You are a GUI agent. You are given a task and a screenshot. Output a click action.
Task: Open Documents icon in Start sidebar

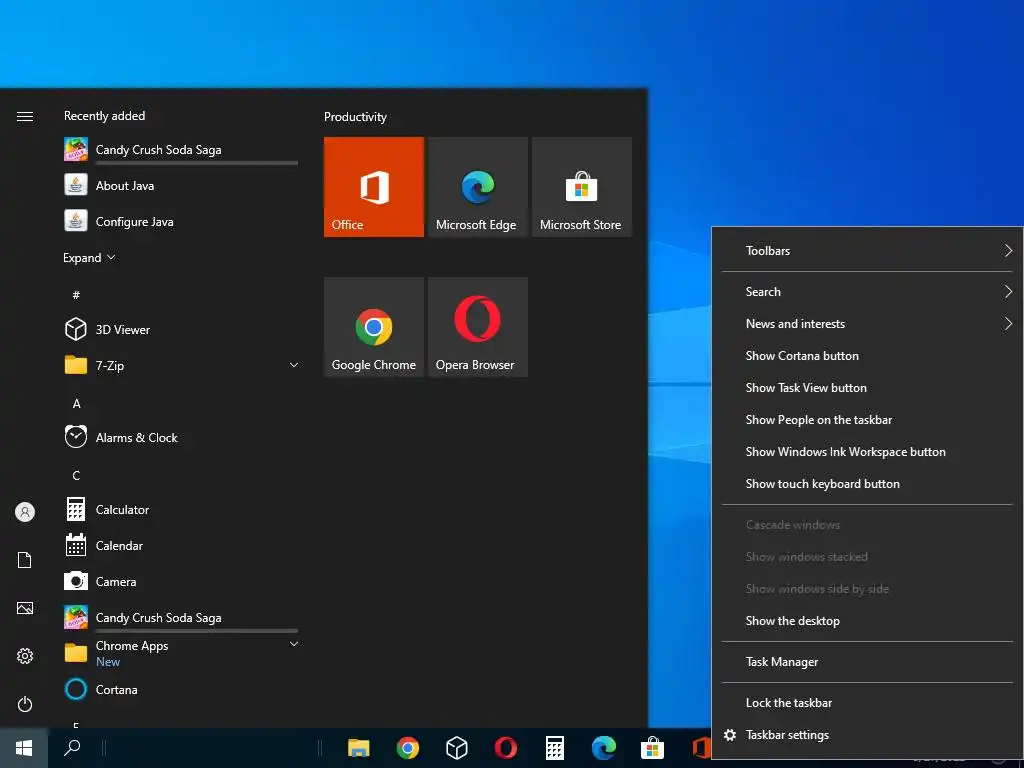[x=25, y=560]
